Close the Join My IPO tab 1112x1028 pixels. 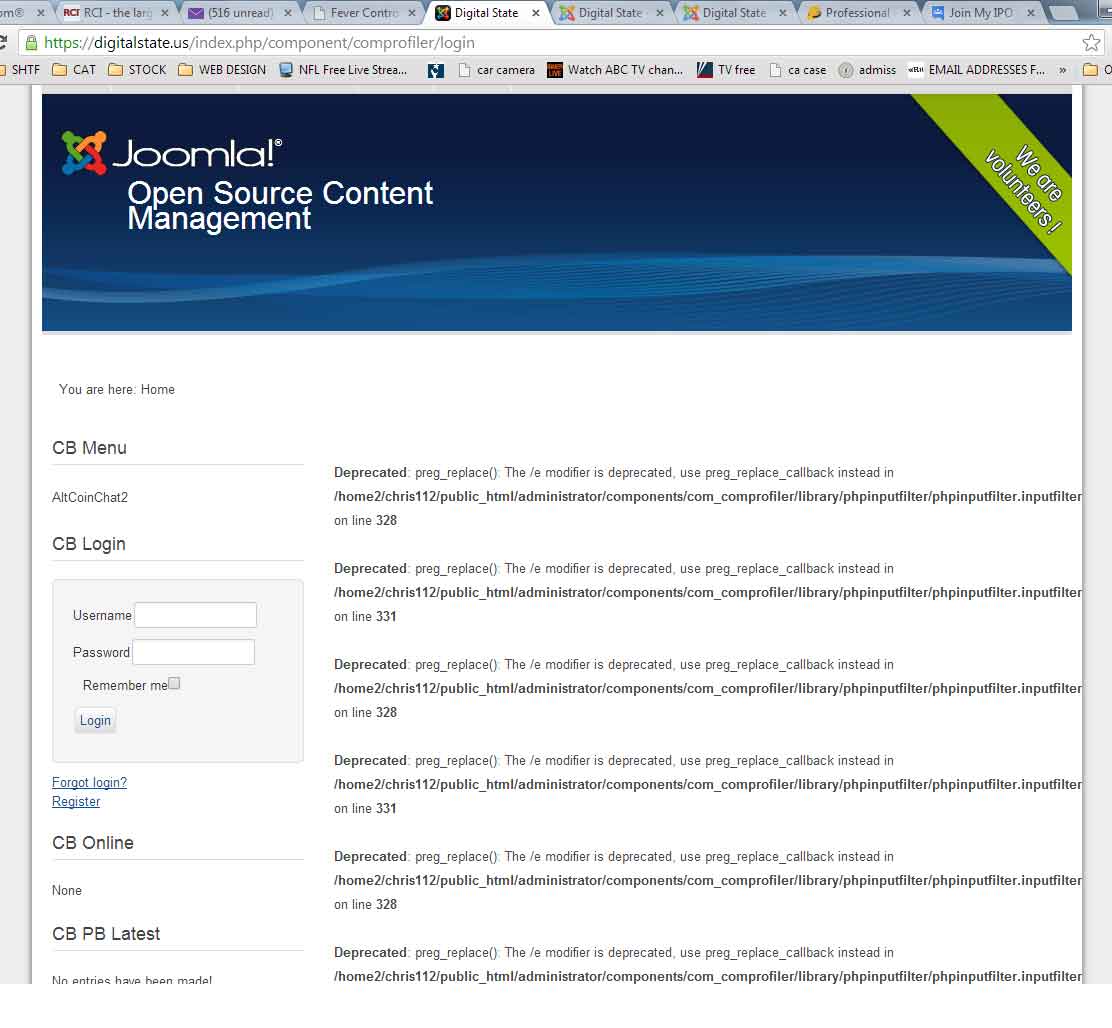pos(1031,13)
